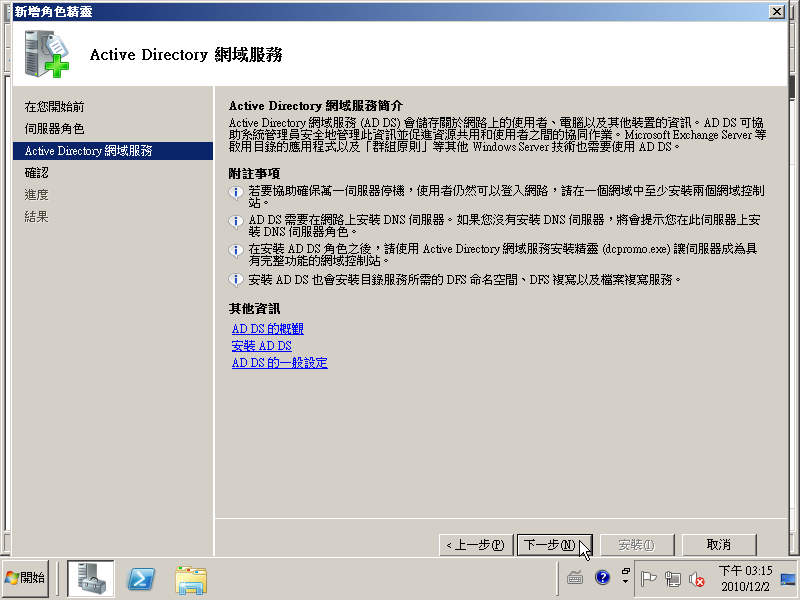The image size is (800, 600).
Task: Open Server Manager from taskbar
Action: click(91, 579)
